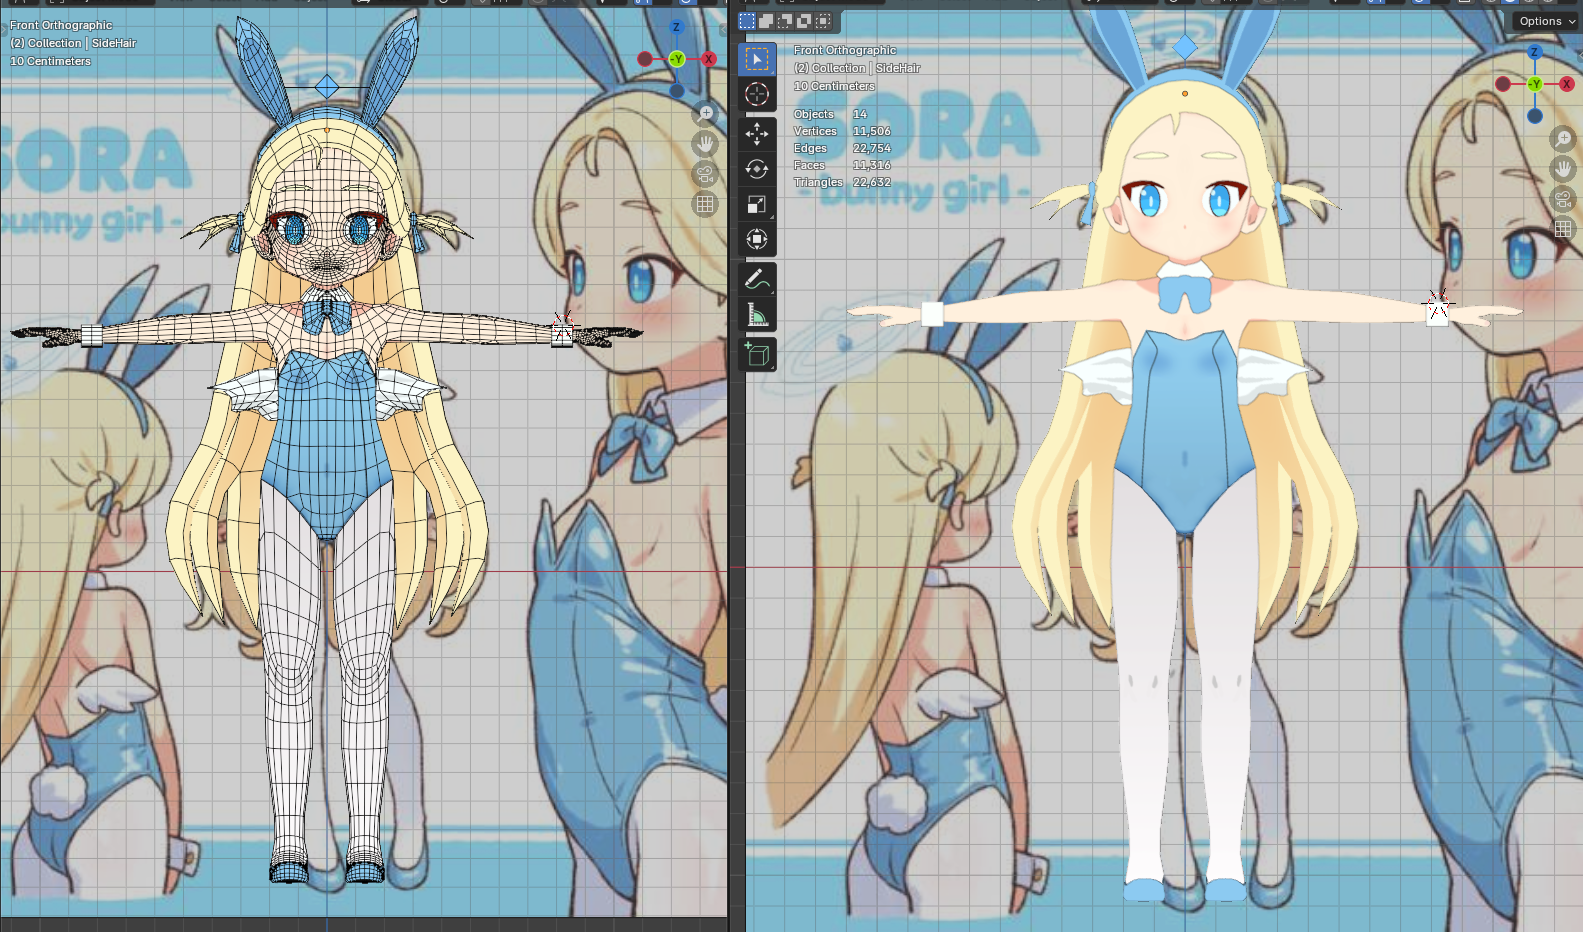Open the Options dropdown in right viewport
The height and width of the screenshot is (932, 1583).
(x=1546, y=21)
